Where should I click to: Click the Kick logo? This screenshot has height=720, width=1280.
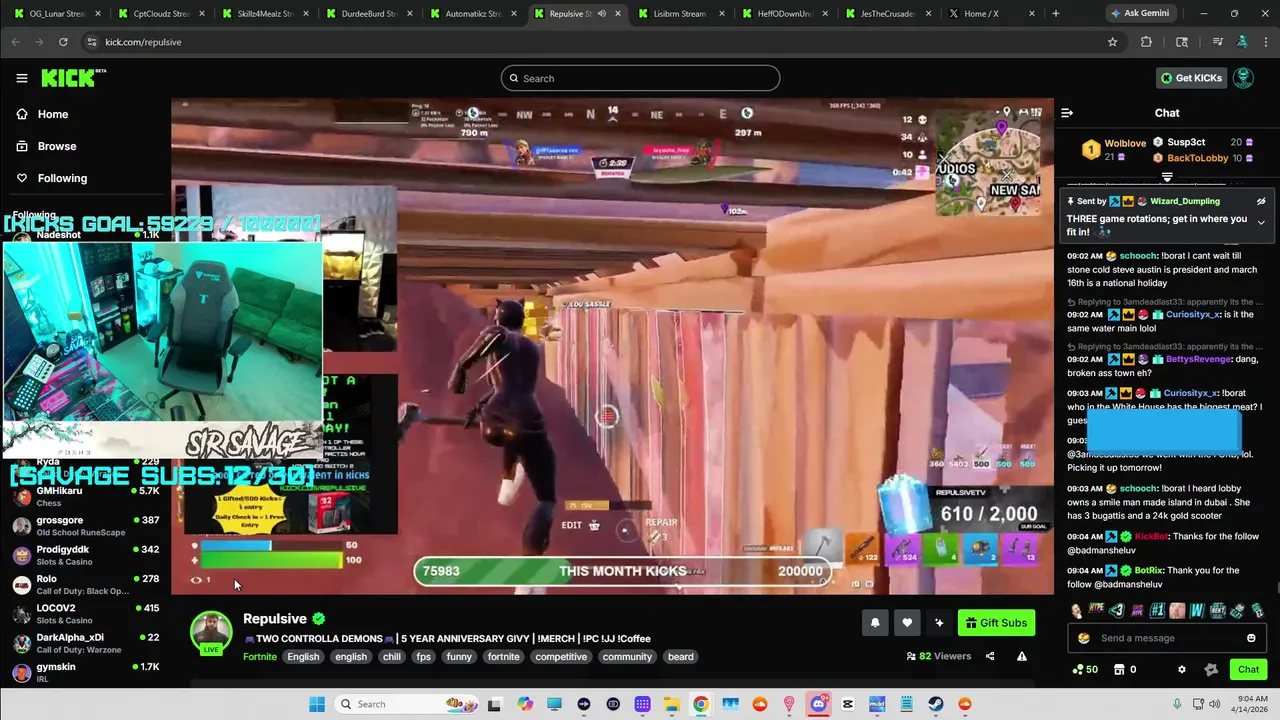pyautogui.click(x=73, y=78)
